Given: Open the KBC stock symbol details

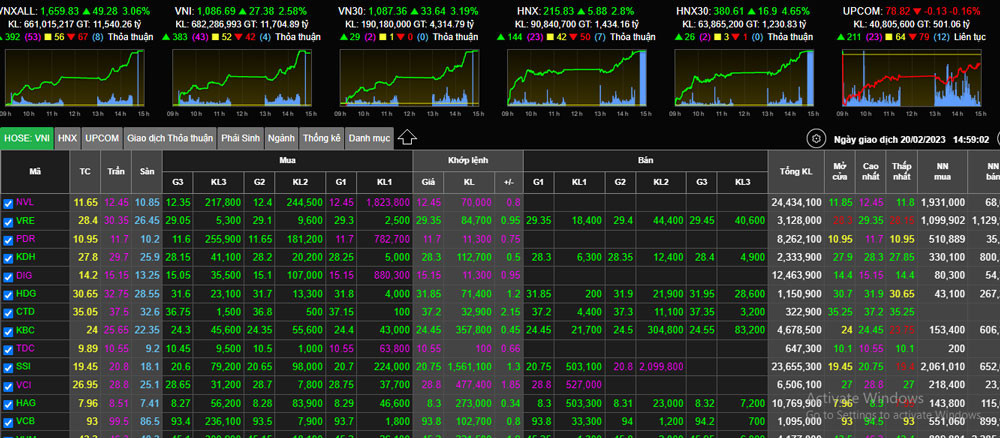Looking at the screenshot, I should pos(25,330).
